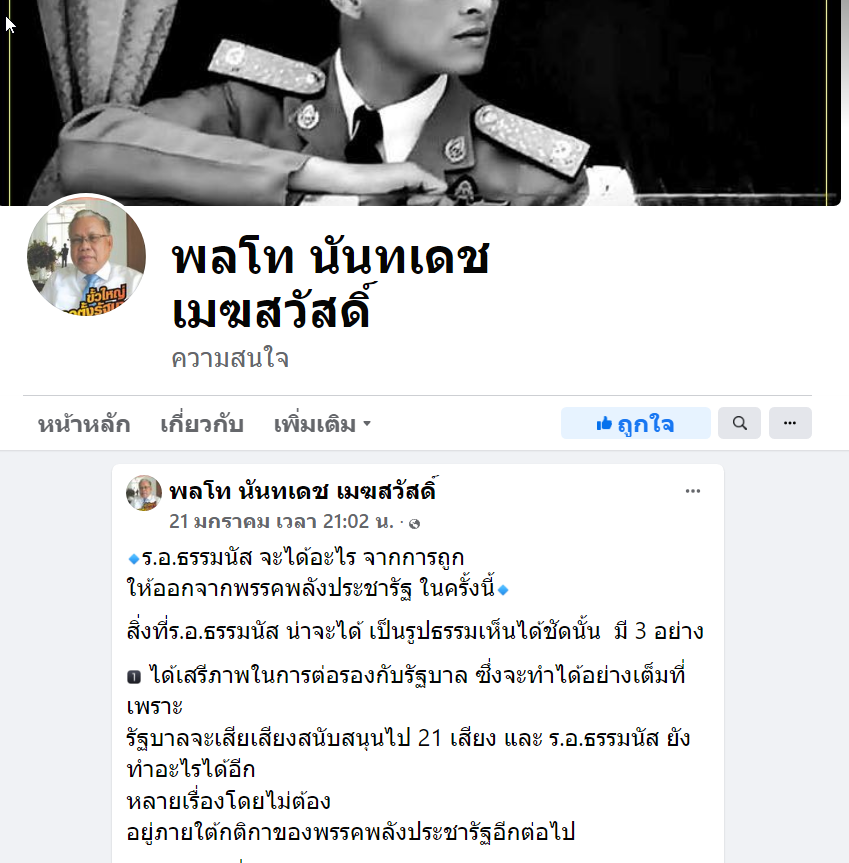
Task: Click the globe public-privacy icon on the post
Action: pos(415,523)
